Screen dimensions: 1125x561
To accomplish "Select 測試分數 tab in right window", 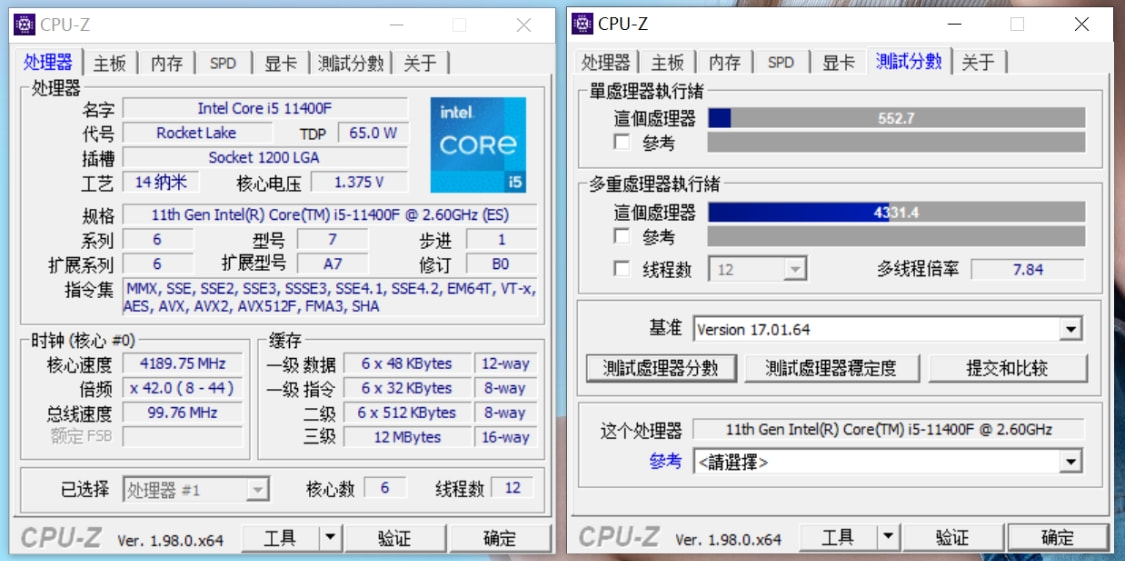I will 909,62.
